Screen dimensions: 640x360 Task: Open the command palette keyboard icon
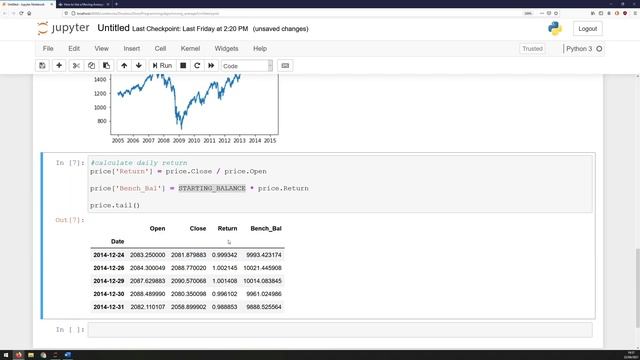pyautogui.click(x=285, y=66)
